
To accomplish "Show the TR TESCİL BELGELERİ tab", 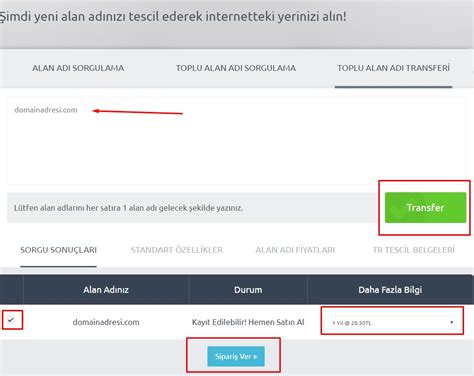I will coord(413,250).
